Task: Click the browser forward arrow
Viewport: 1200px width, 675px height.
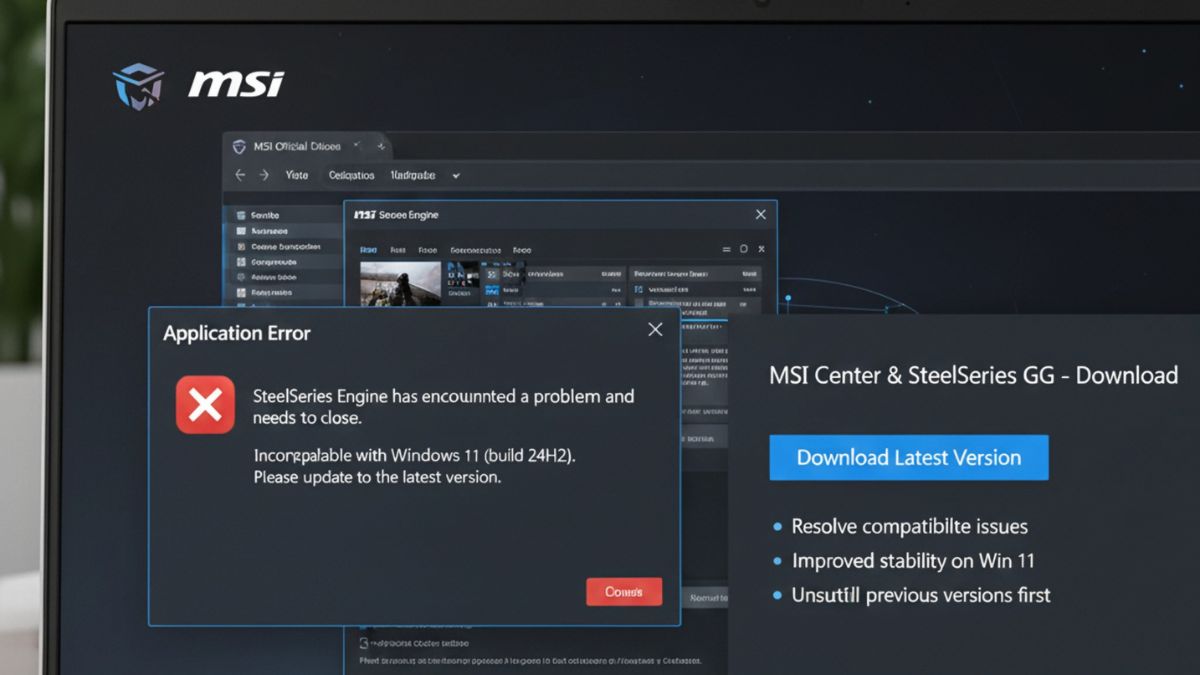Action: (x=264, y=174)
